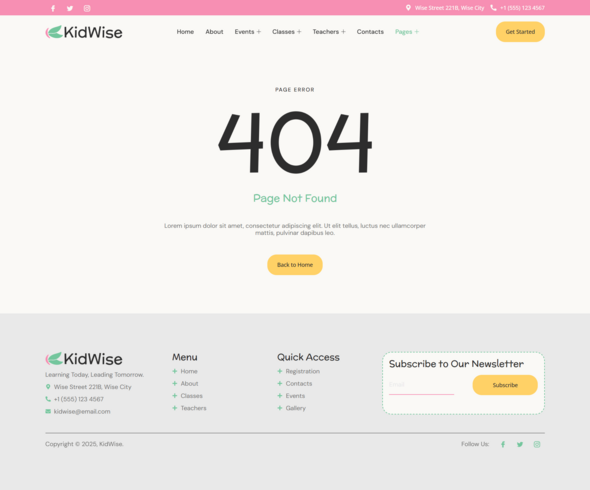
Task: Open Twitter icon beside Follow Us
Action: [520, 444]
